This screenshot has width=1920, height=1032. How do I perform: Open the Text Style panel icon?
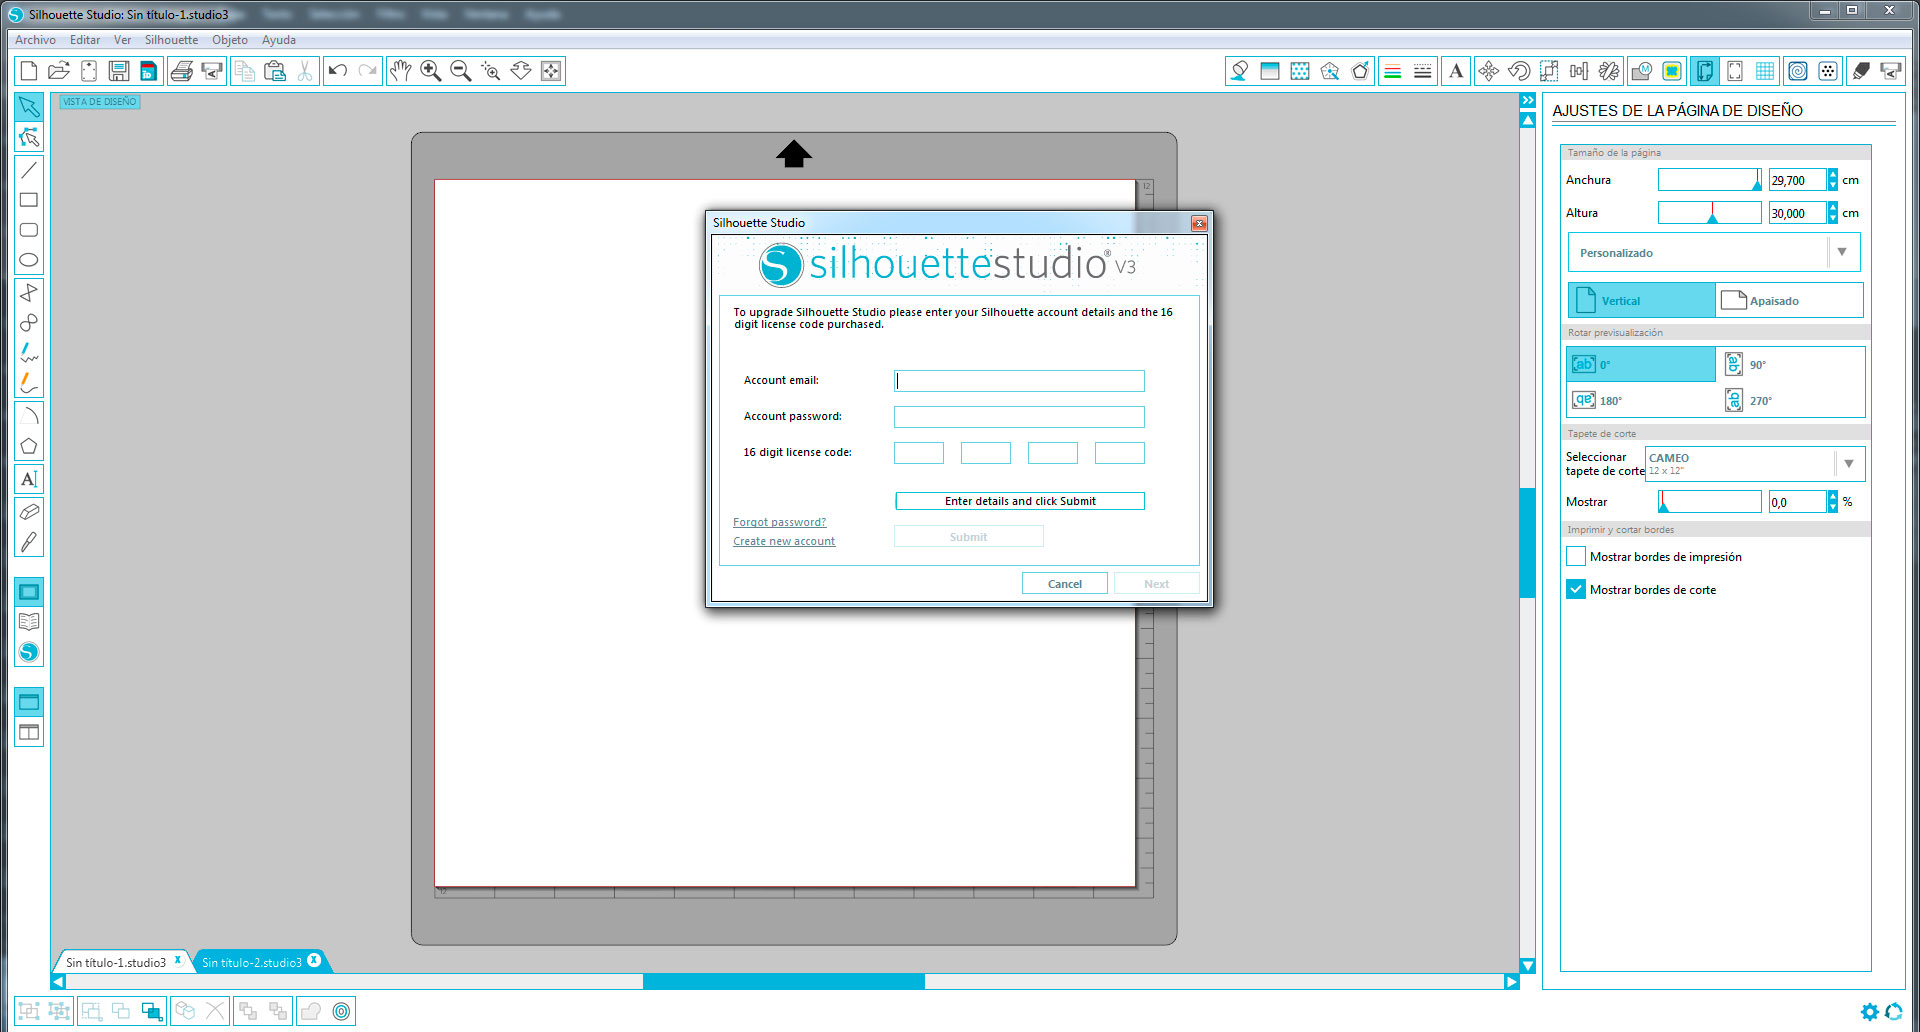tap(1456, 71)
